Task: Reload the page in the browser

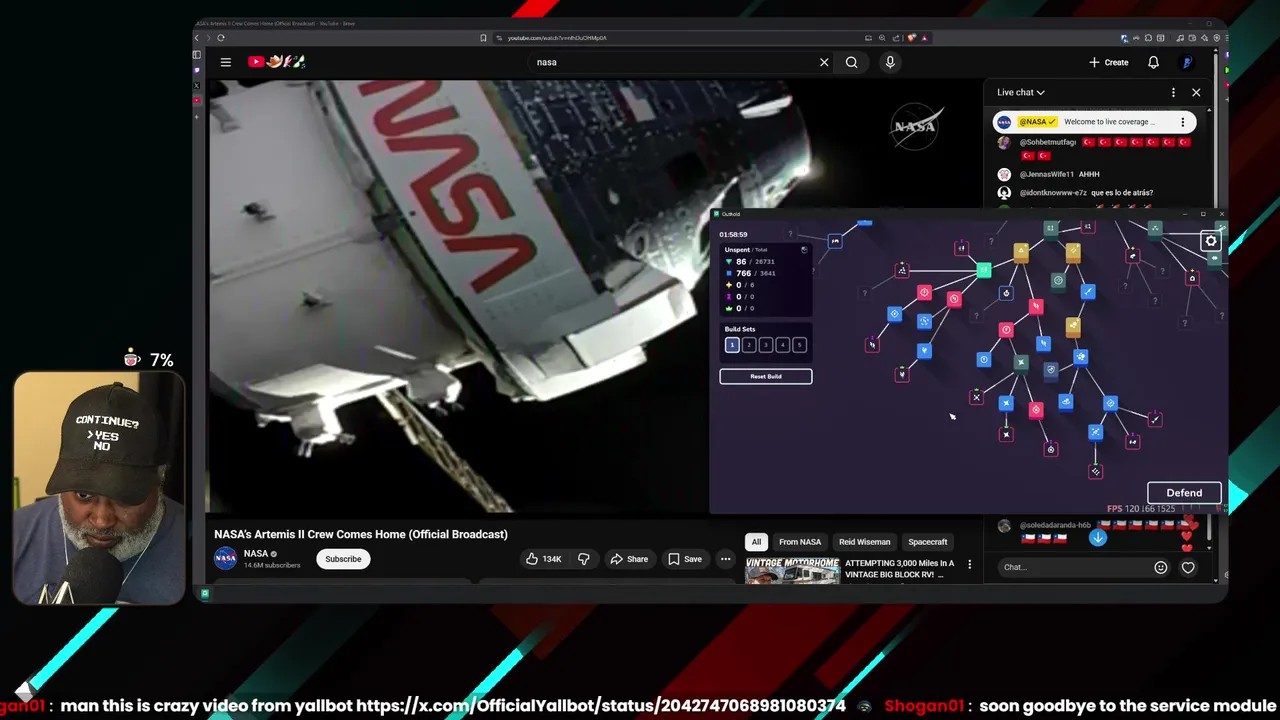Action: coord(221,38)
